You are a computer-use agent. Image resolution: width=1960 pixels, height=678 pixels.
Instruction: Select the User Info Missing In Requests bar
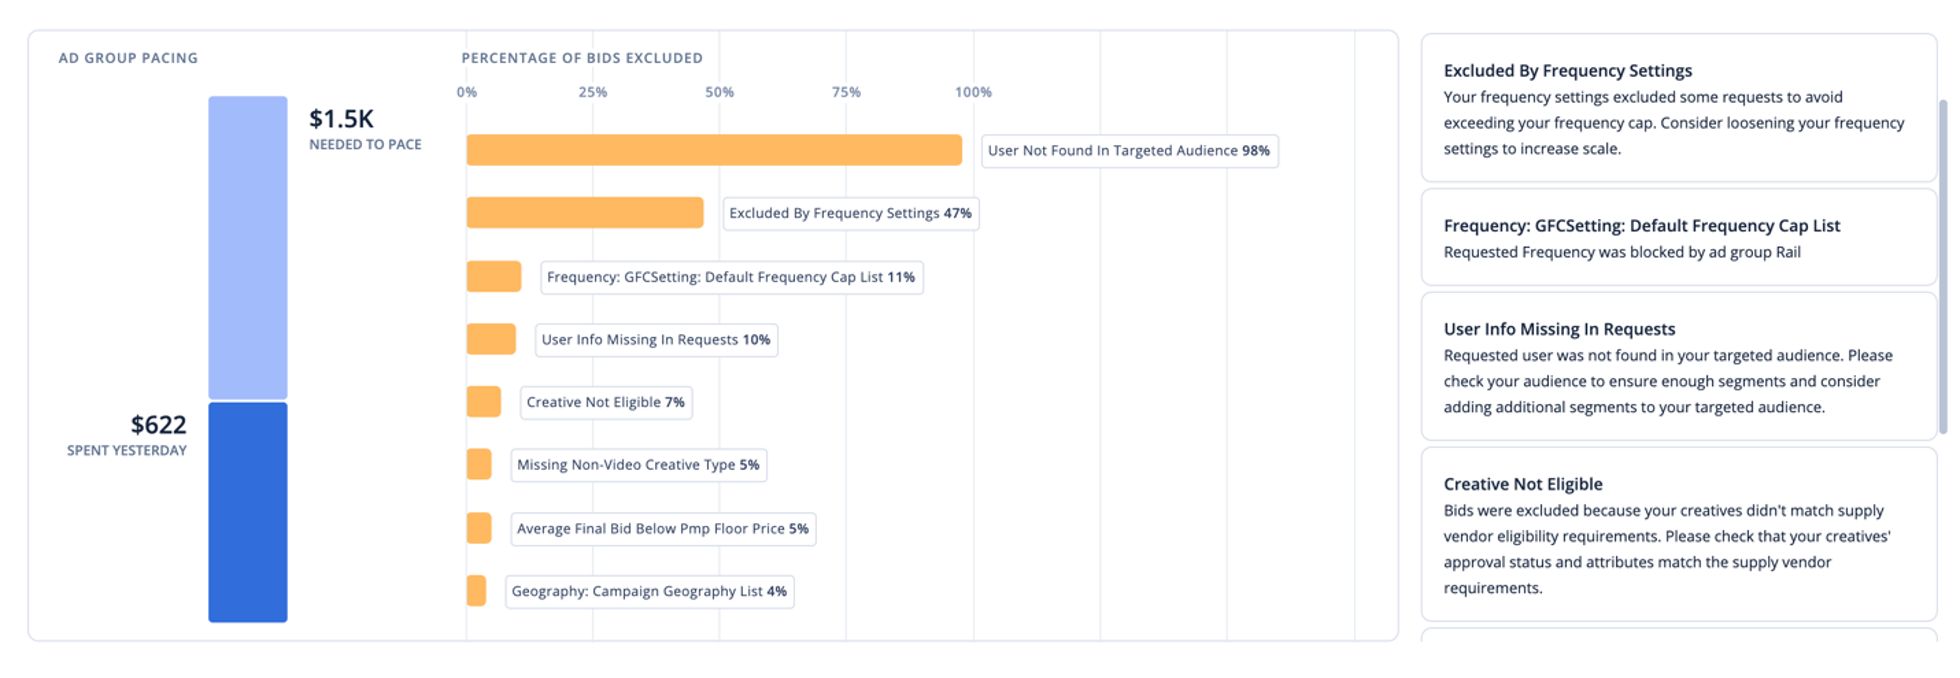(490, 339)
